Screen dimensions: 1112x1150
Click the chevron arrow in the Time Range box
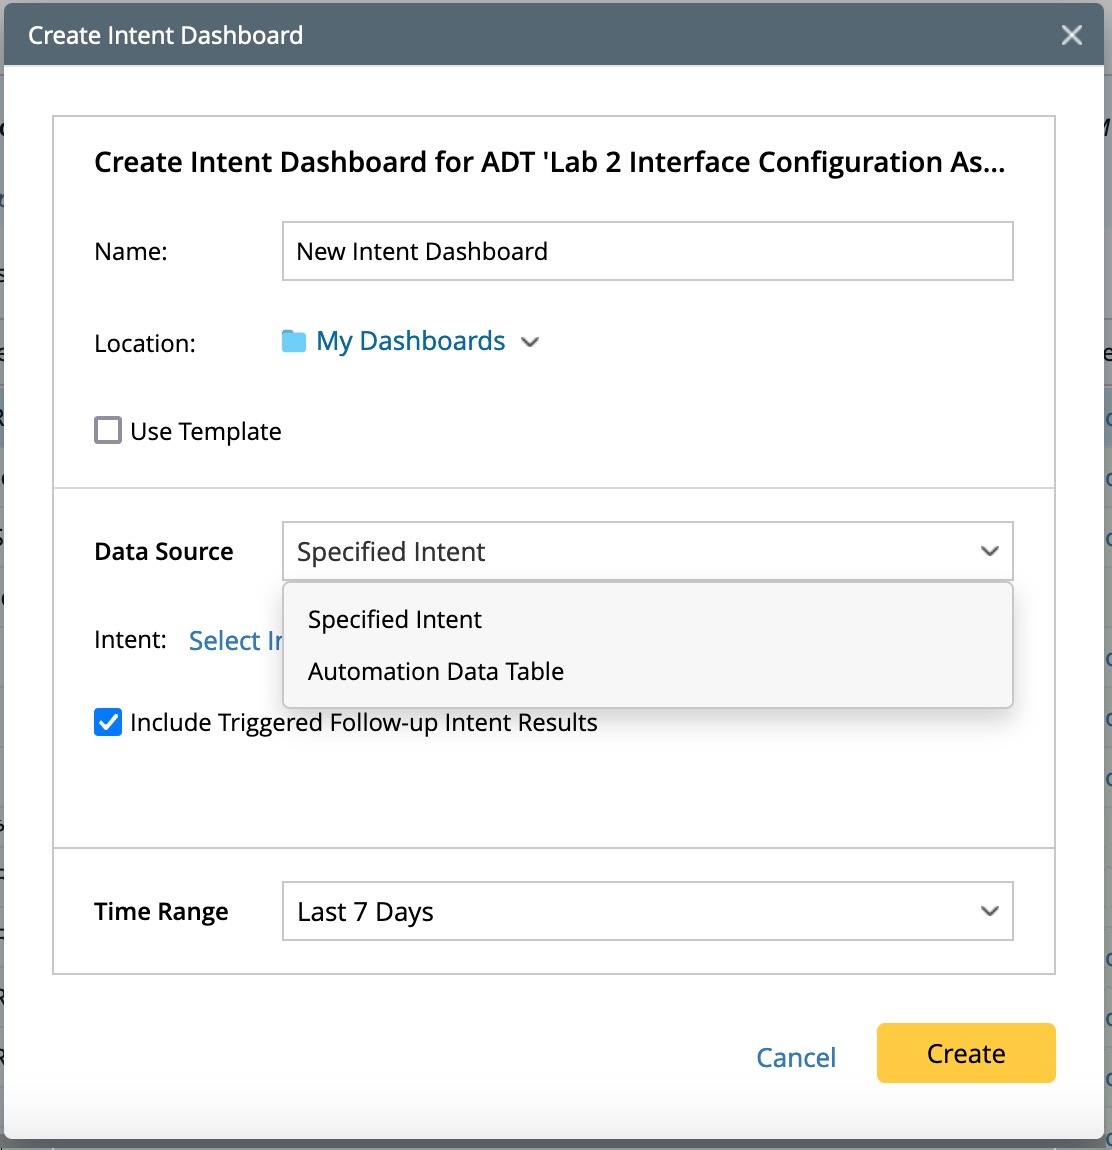[989, 911]
